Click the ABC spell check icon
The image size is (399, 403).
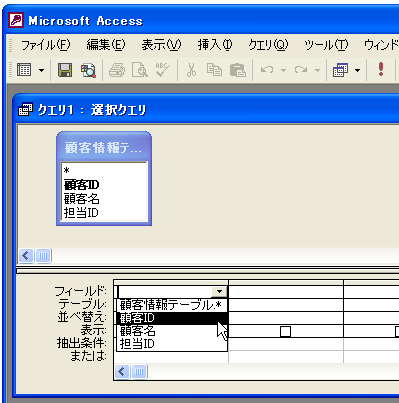[162, 70]
